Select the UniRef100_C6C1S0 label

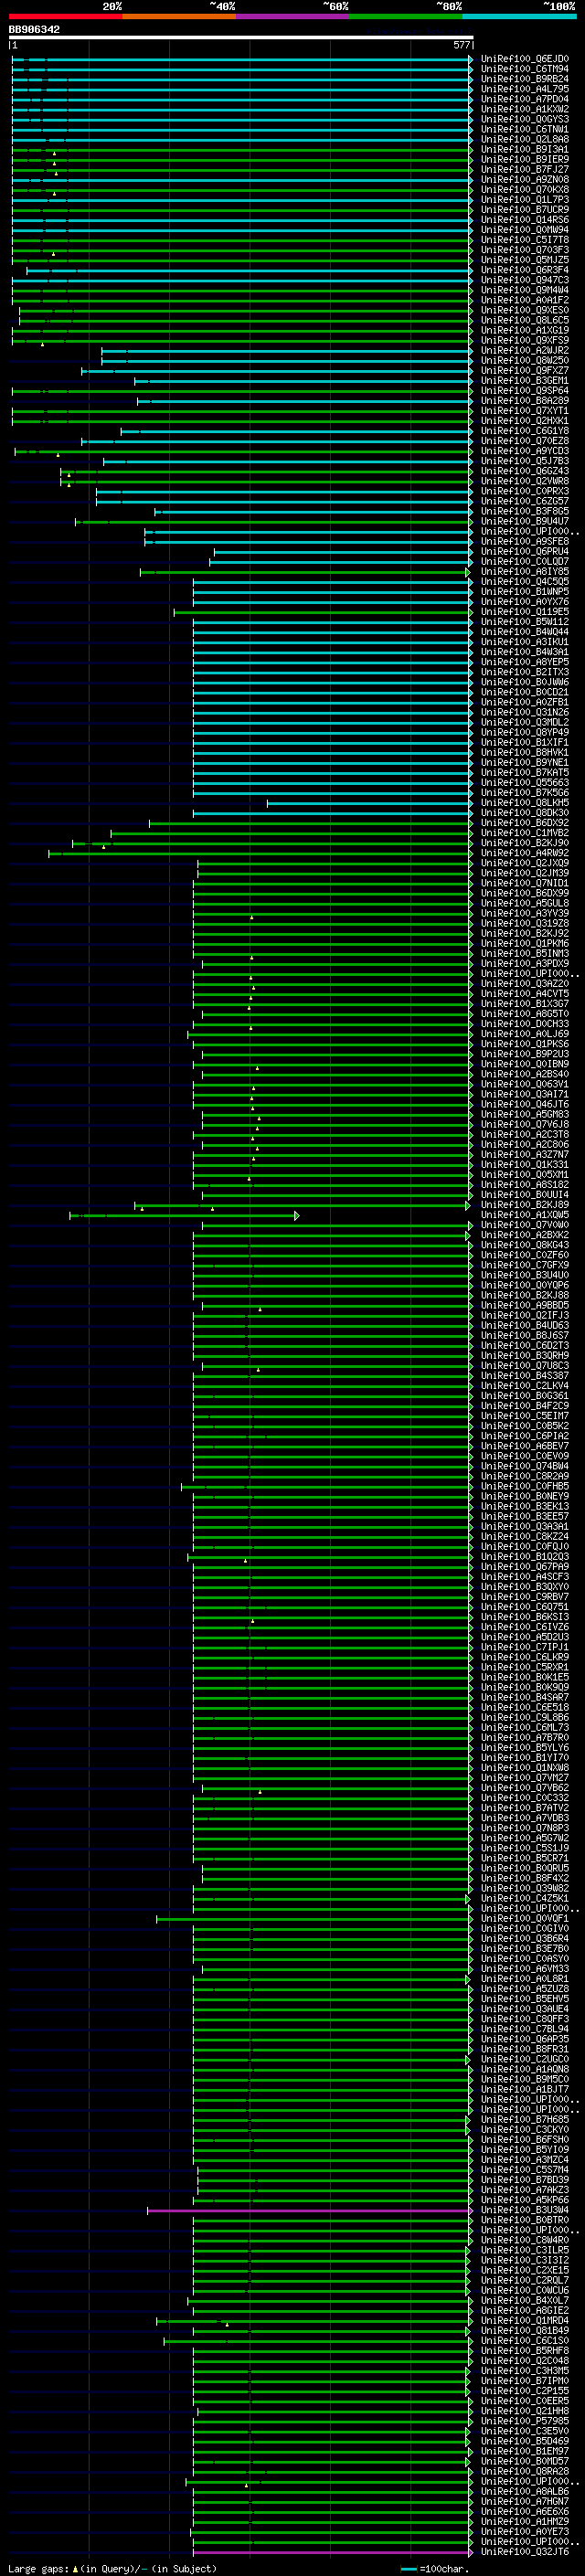click(x=525, y=2340)
